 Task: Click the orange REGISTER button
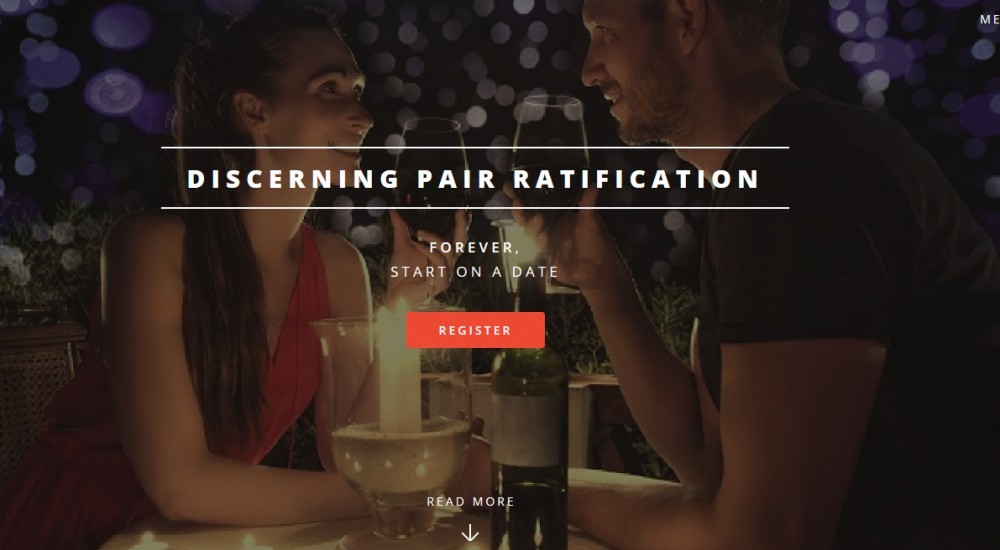[x=475, y=330]
